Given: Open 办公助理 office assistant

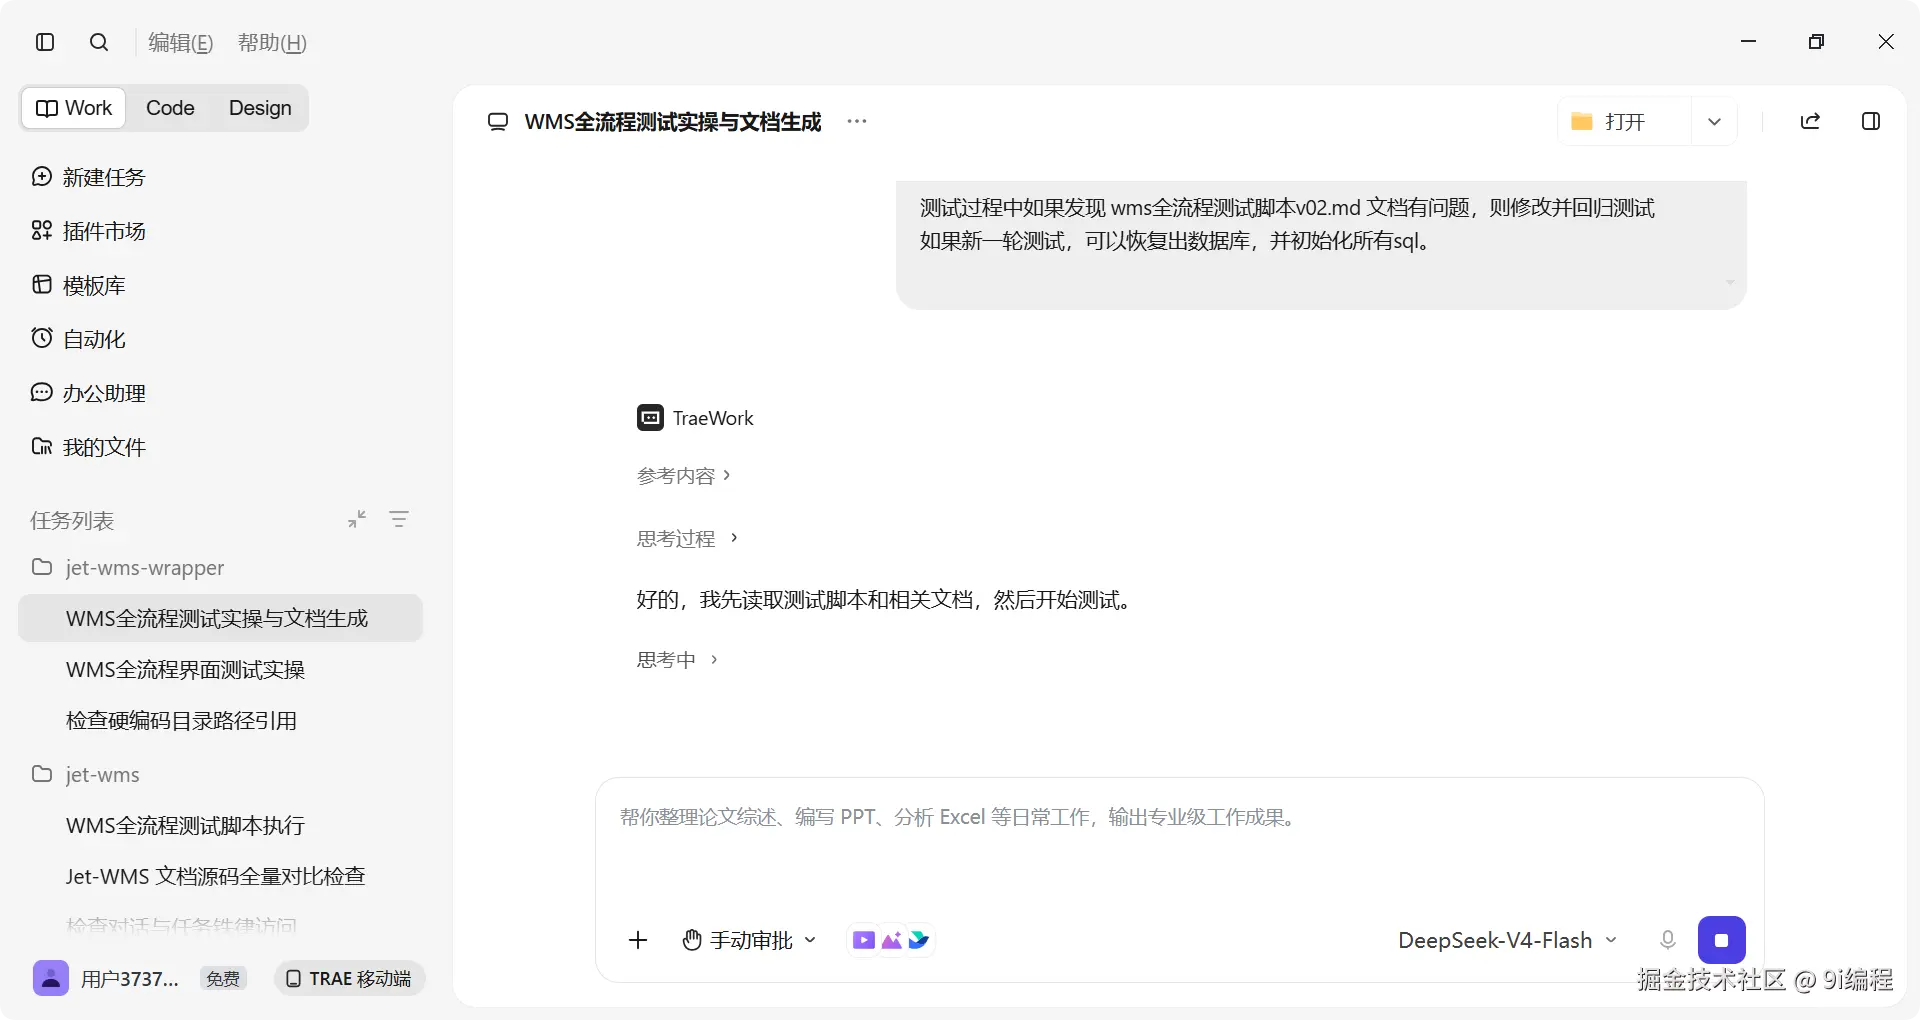Looking at the screenshot, I should (x=89, y=393).
